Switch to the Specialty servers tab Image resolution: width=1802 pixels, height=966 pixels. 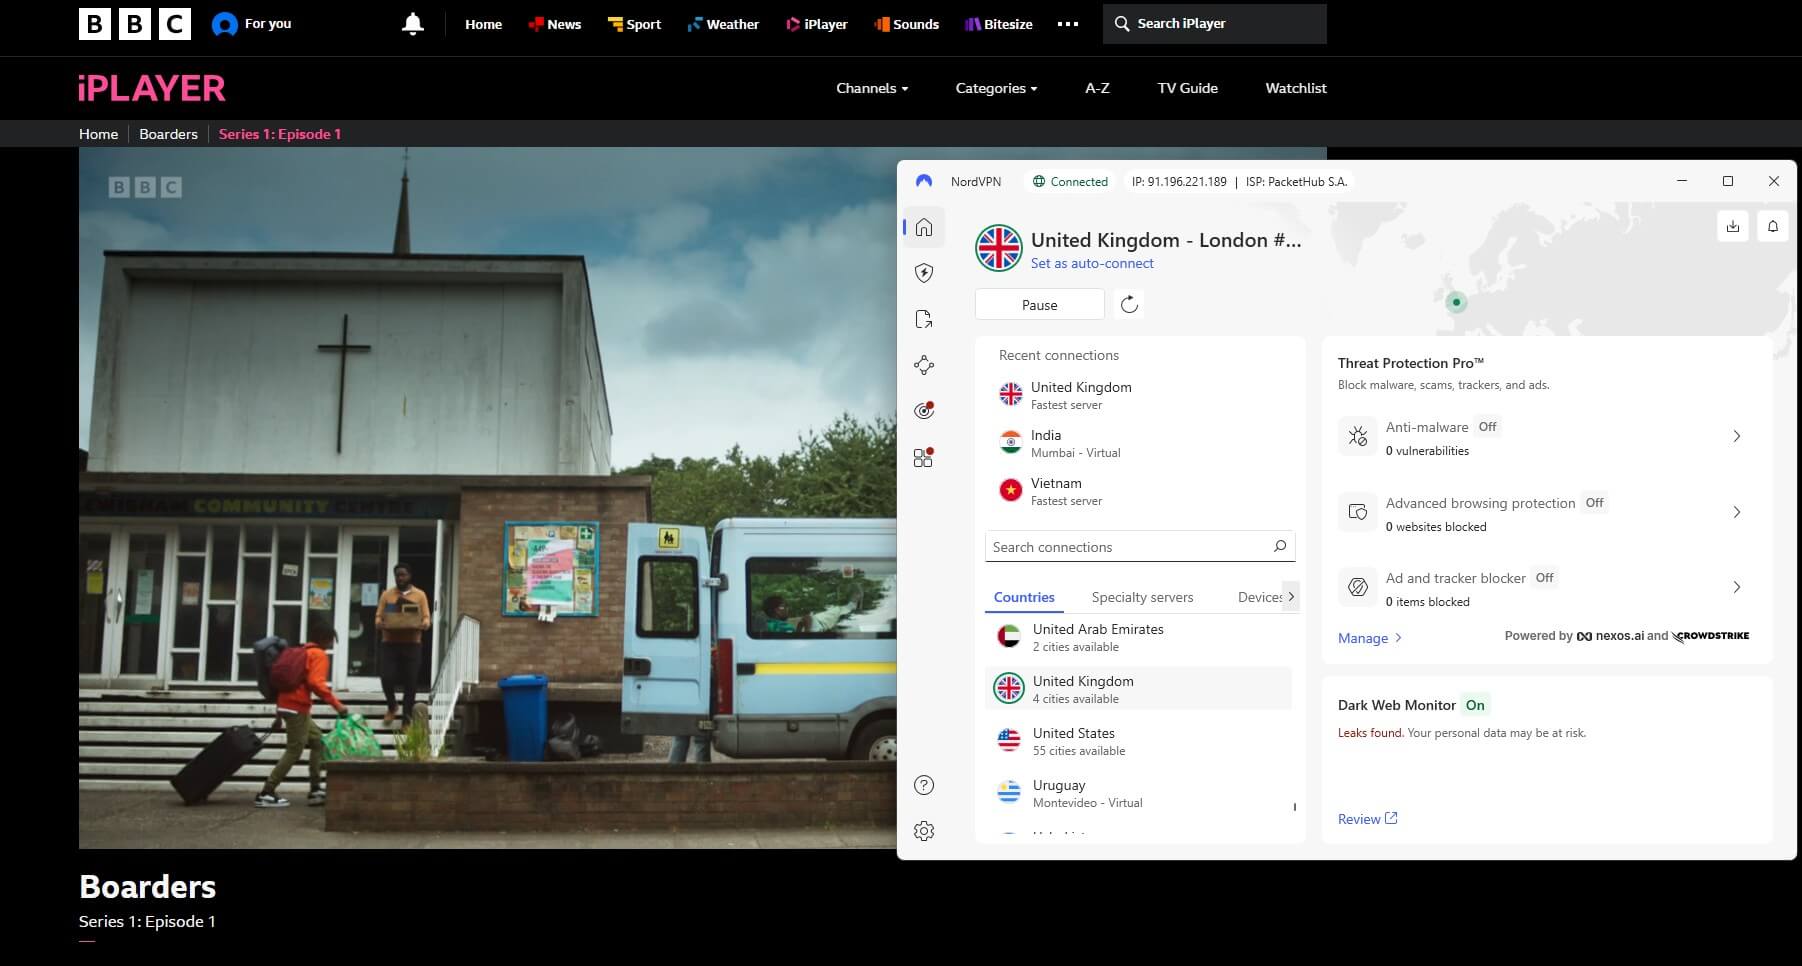pyautogui.click(x=1142, y=597)
